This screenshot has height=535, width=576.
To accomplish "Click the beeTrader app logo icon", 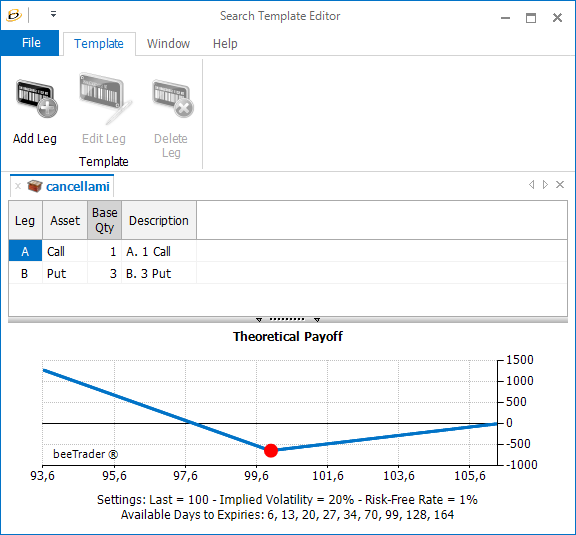I will click(14, 15).
